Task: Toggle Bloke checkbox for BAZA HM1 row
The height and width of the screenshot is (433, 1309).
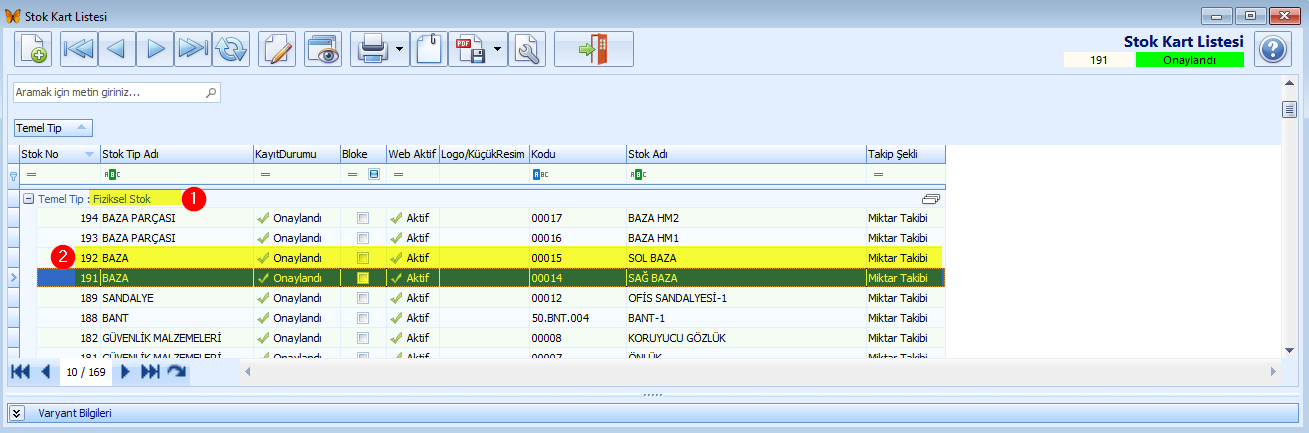Action: coord(363,237)
